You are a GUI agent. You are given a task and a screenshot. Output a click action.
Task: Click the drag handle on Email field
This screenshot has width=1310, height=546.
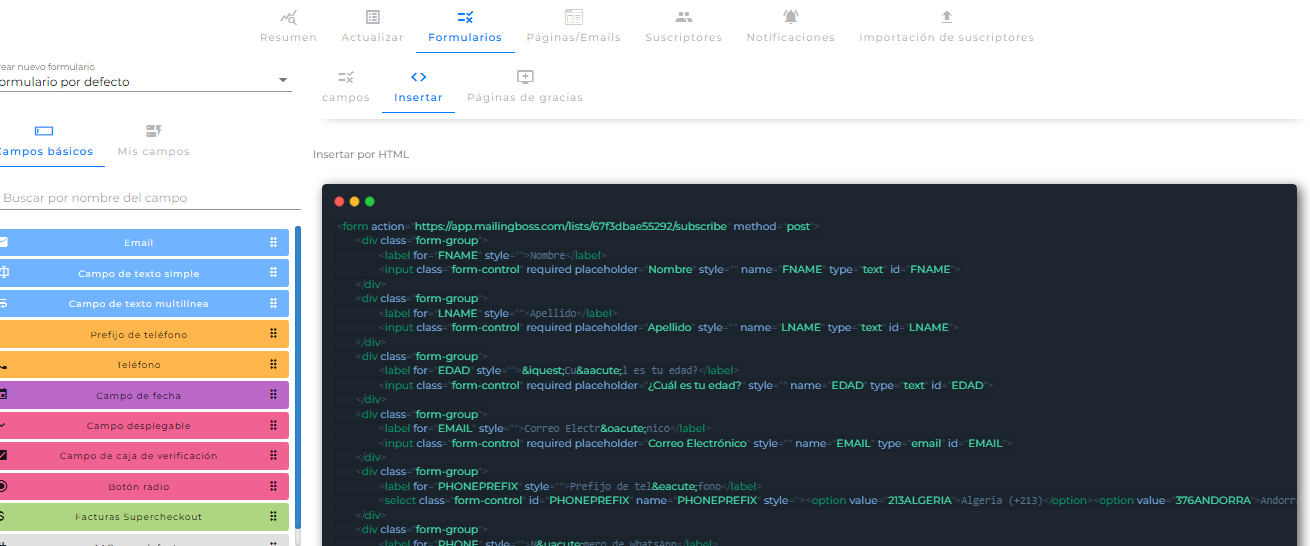273,242
